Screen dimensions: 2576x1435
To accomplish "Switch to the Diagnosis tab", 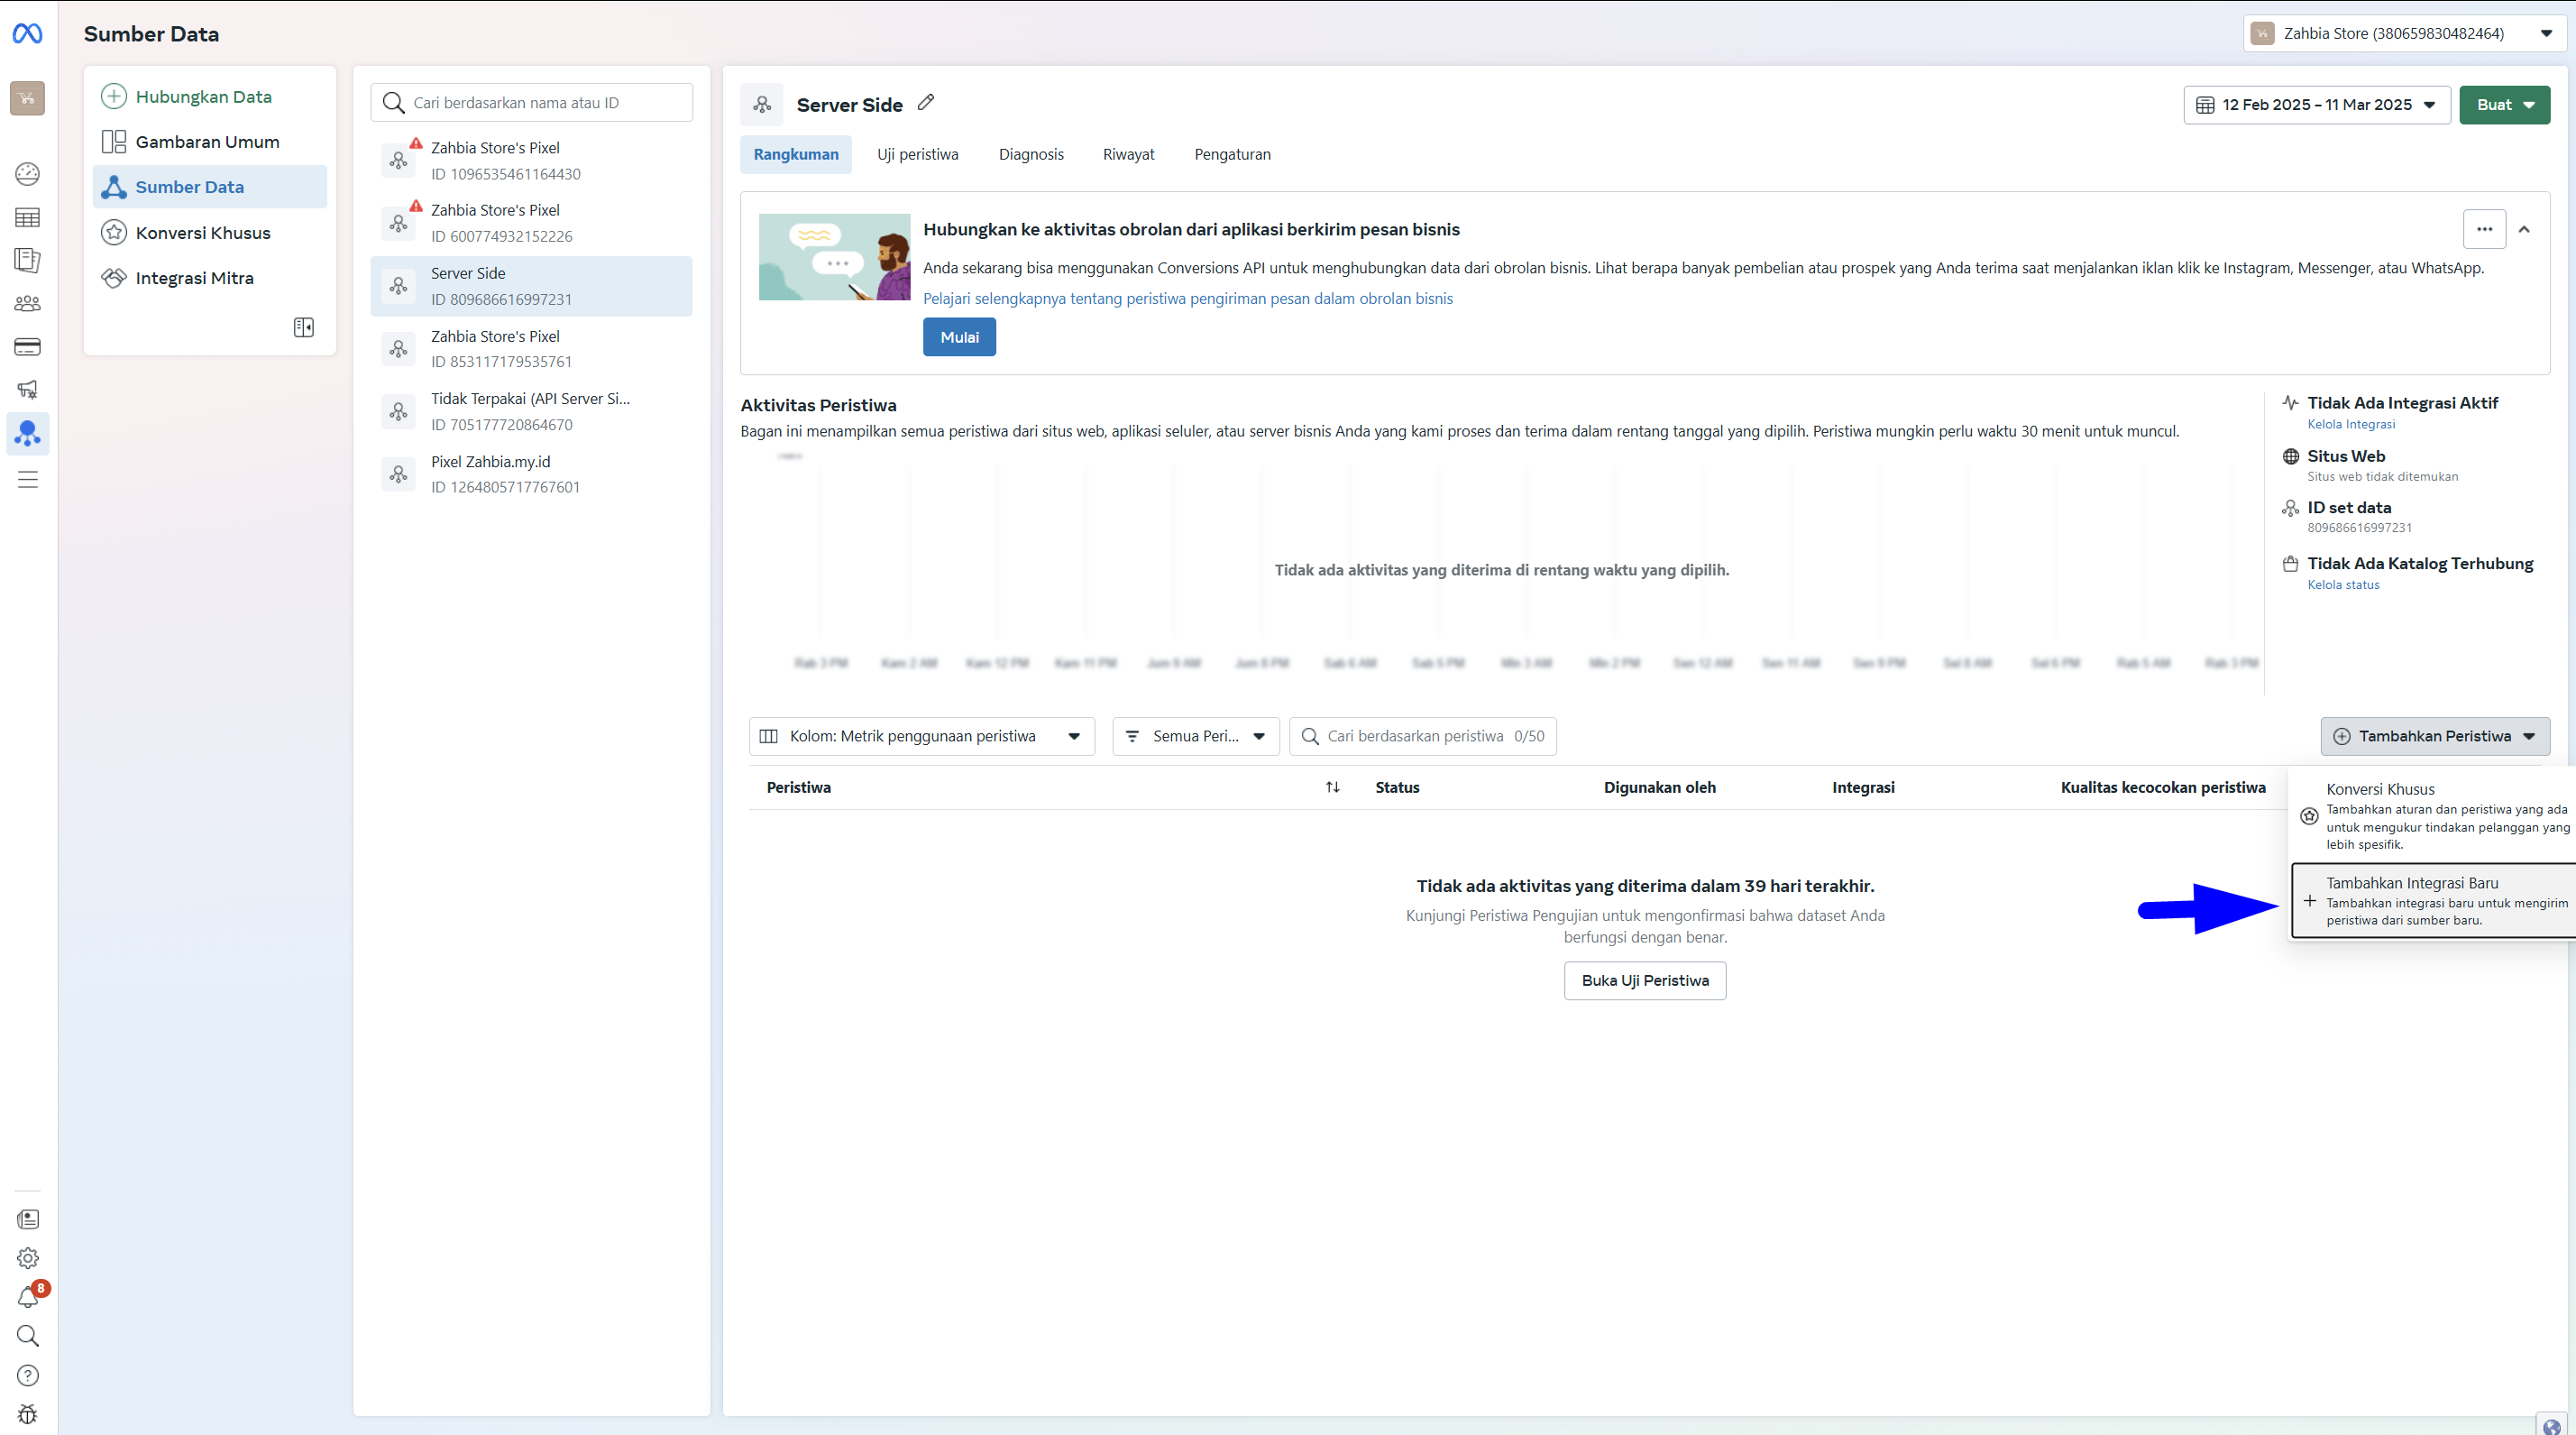I will 1031,154.
